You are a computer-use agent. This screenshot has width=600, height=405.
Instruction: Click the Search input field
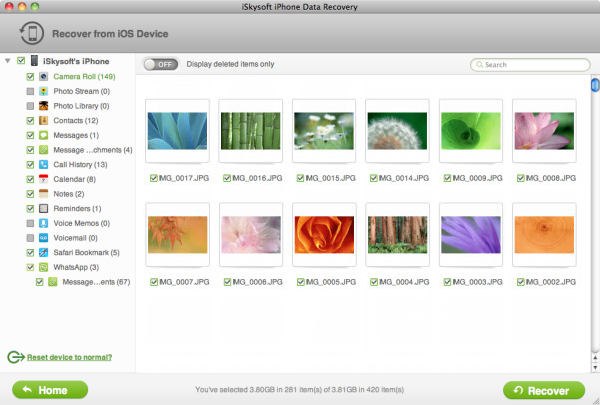pos(530,65)
